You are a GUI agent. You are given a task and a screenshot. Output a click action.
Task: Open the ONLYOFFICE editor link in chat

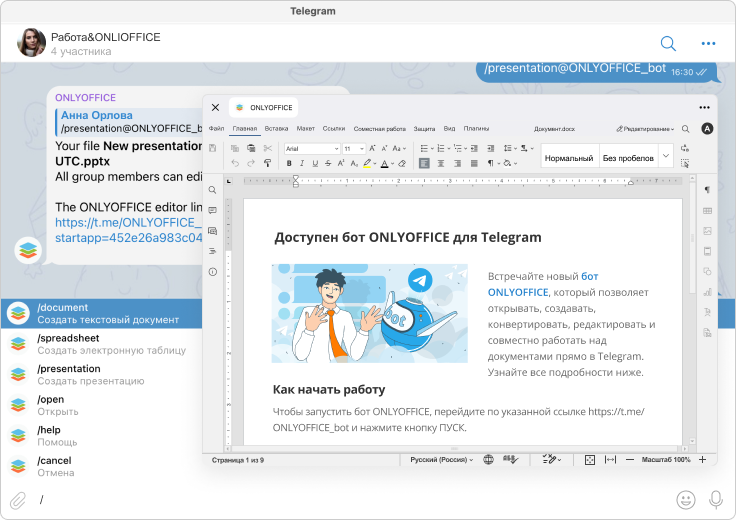point(129,230)
